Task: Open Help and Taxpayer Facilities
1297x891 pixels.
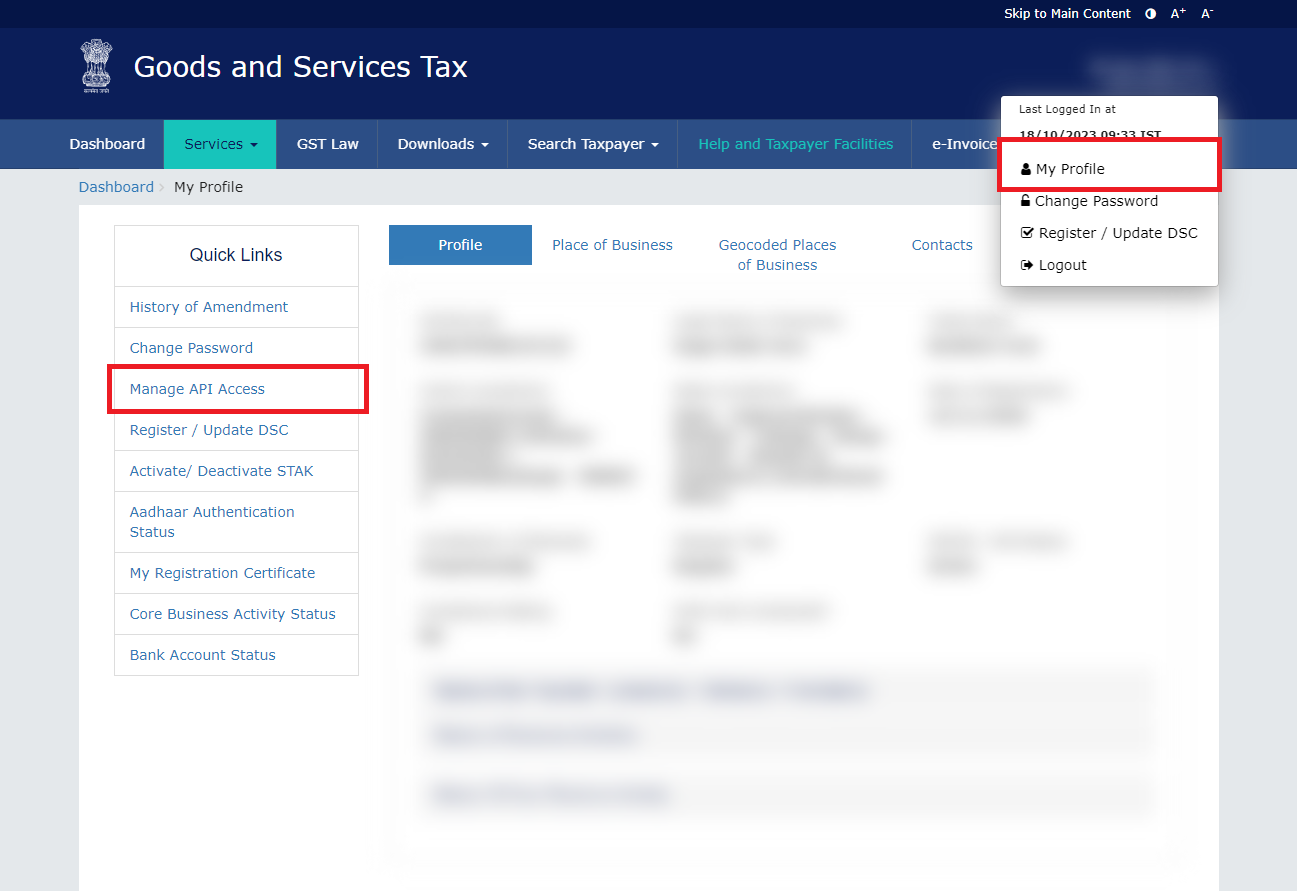Action: pos(796,144)
